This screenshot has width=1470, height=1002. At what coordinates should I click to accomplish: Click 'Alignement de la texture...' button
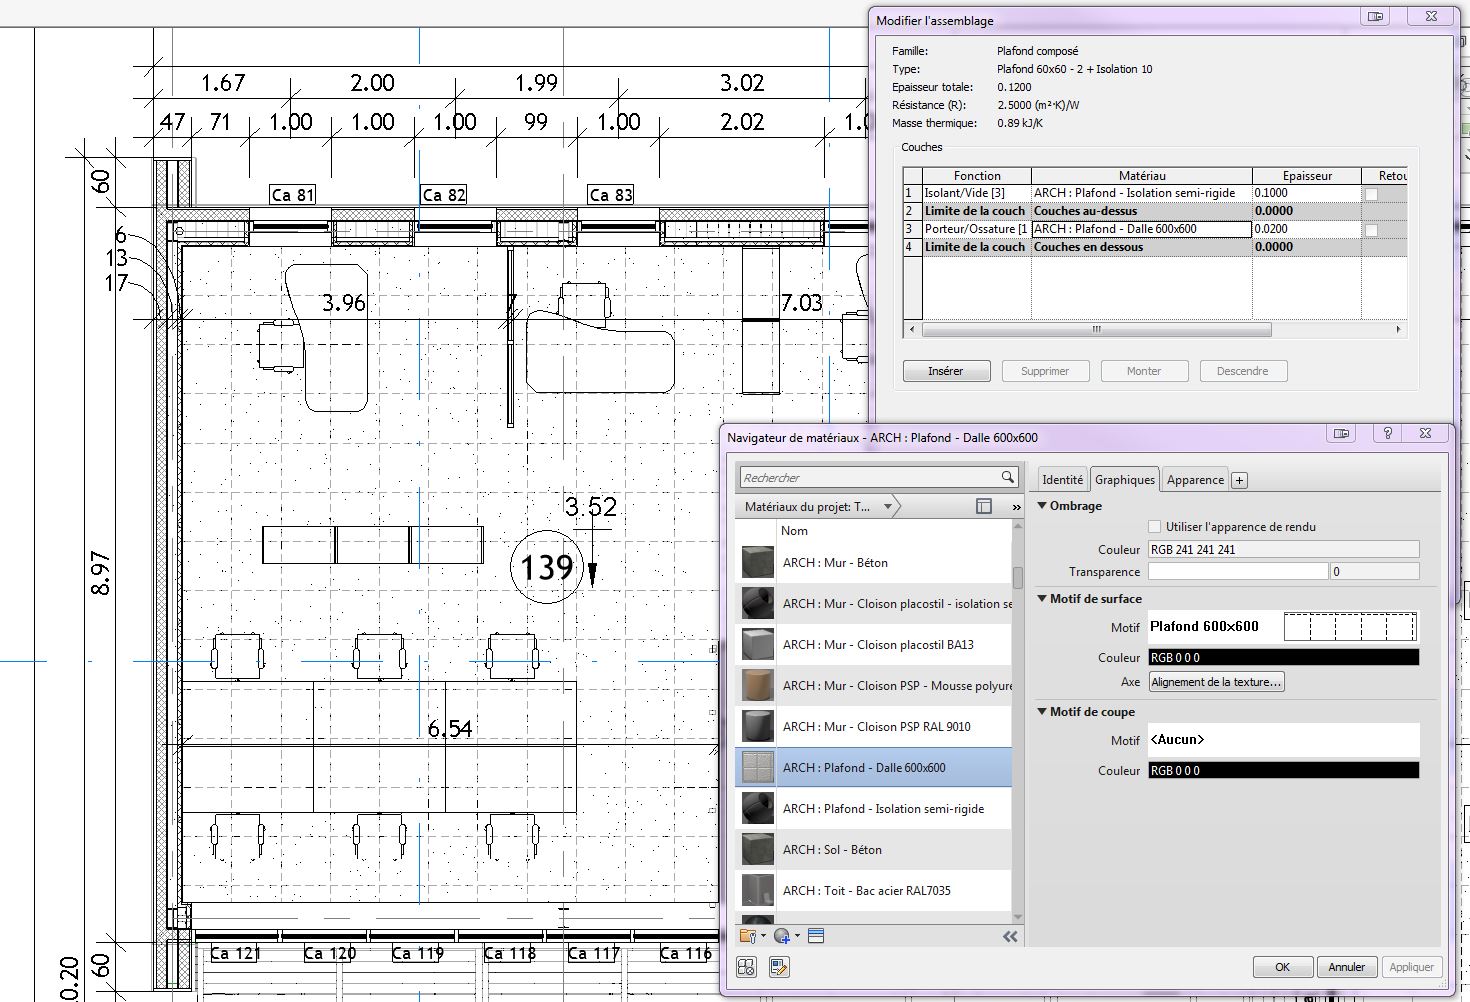(1216, 682)
